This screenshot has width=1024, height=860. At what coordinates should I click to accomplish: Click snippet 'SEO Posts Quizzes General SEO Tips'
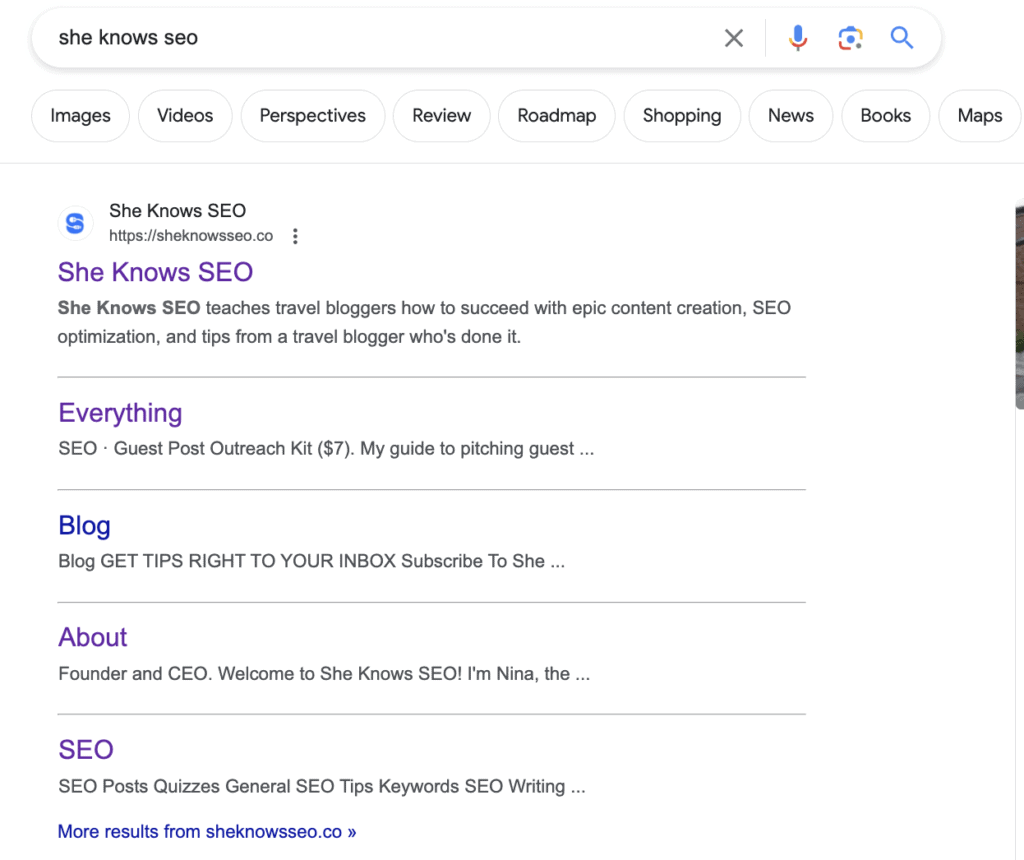coord(216,786)
